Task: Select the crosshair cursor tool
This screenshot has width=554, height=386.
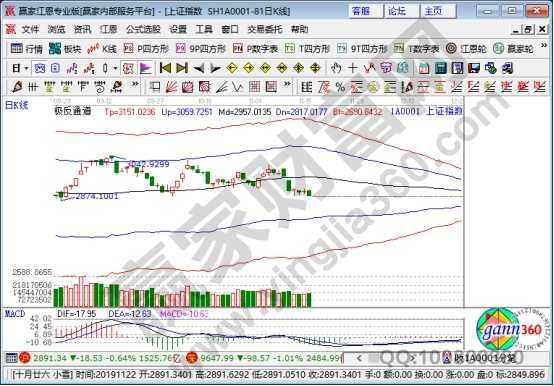Action: coord(352,68)
